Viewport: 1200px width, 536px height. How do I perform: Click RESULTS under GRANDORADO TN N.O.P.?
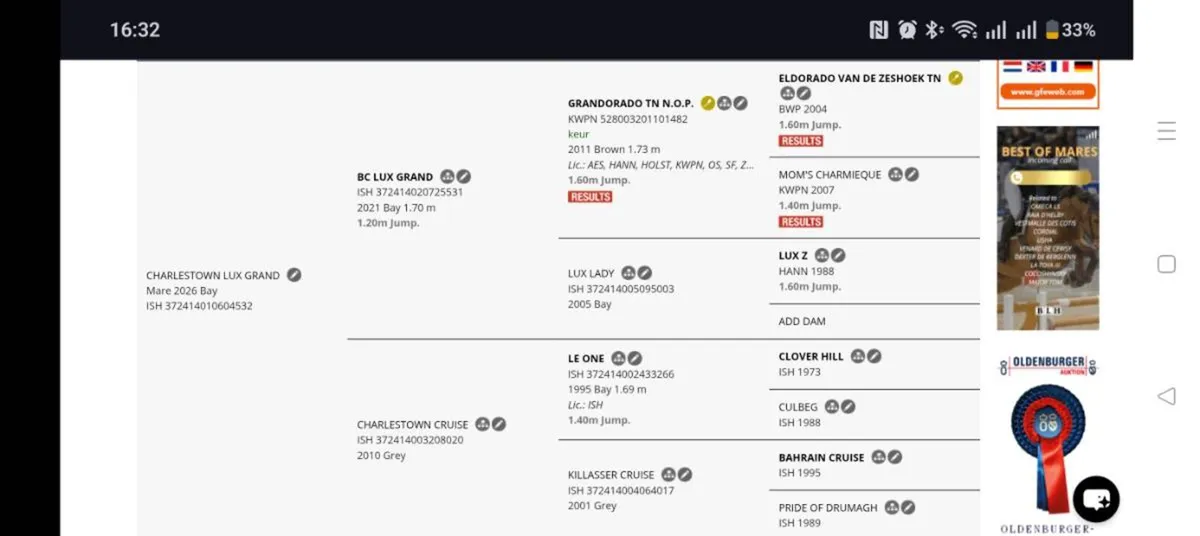590,197
